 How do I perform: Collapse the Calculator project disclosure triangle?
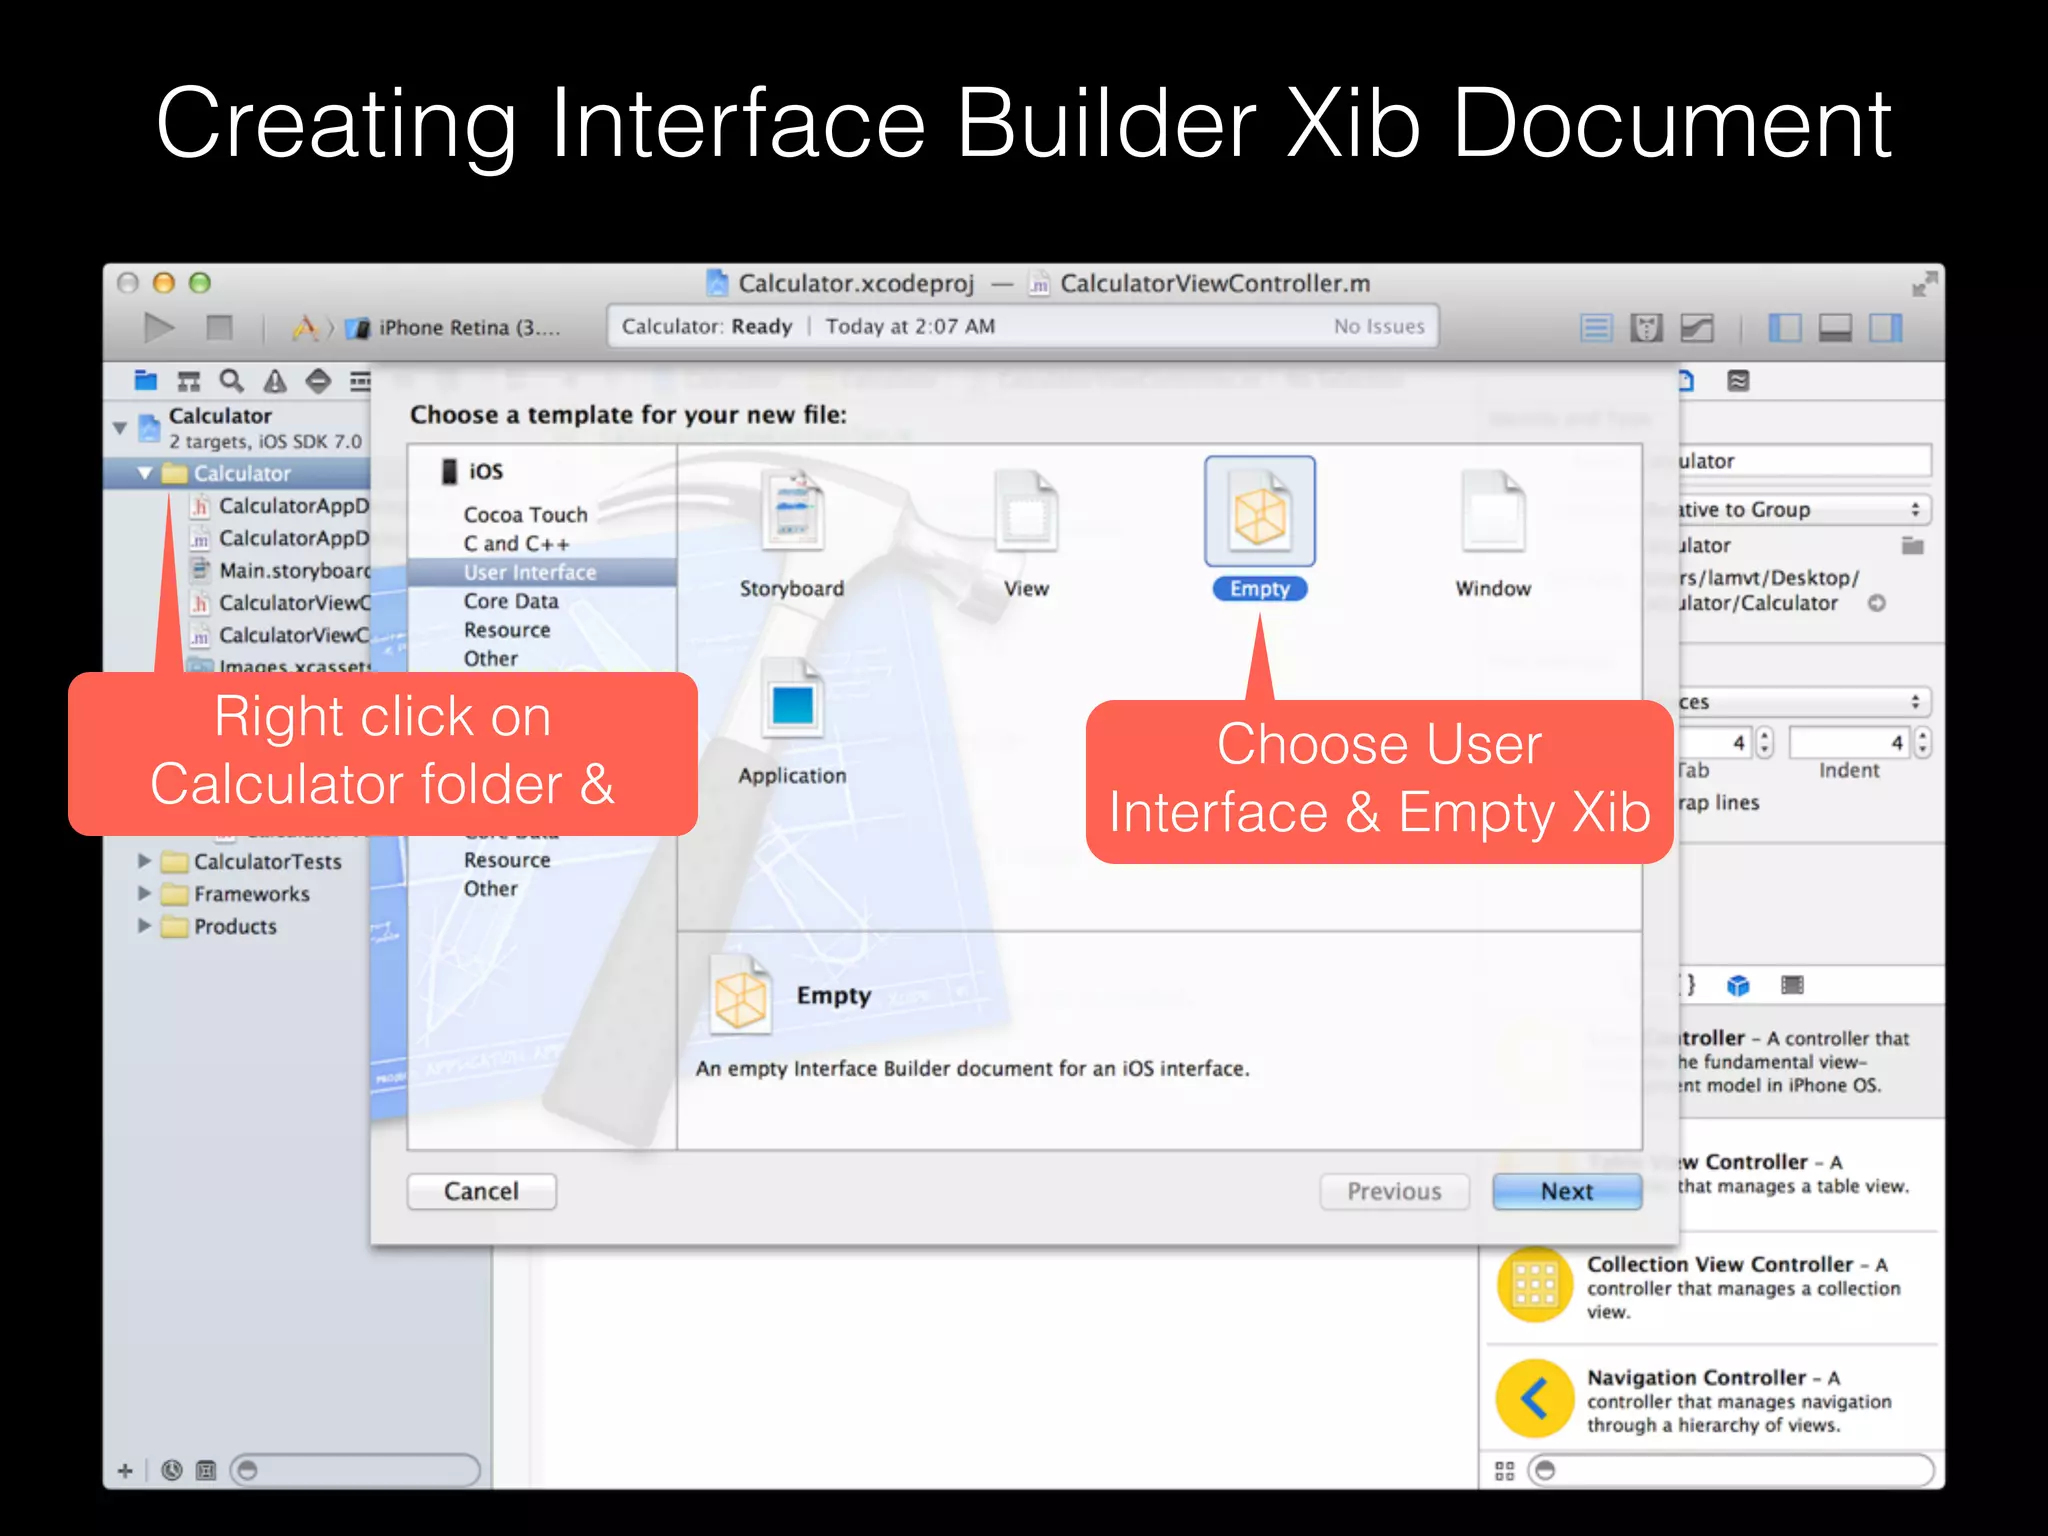click(120, 428)
